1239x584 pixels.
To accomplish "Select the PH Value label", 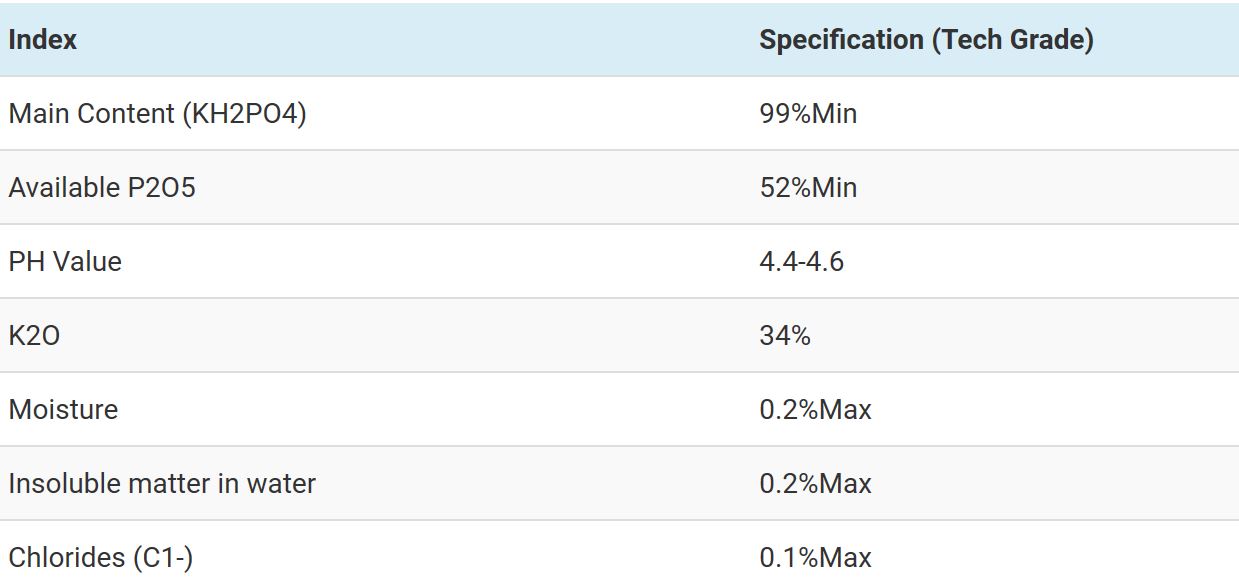I will coord(65,262).
